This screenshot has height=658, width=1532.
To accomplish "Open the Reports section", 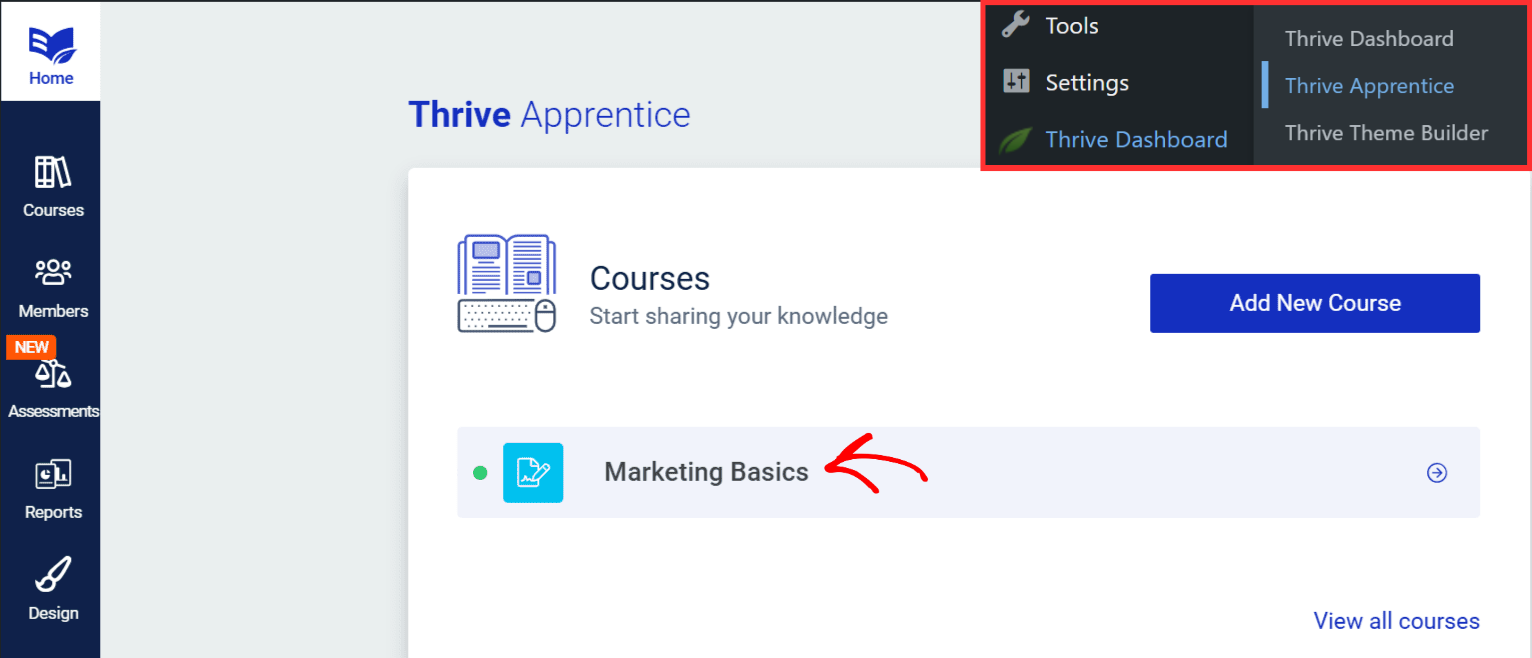I will (53, 489).
